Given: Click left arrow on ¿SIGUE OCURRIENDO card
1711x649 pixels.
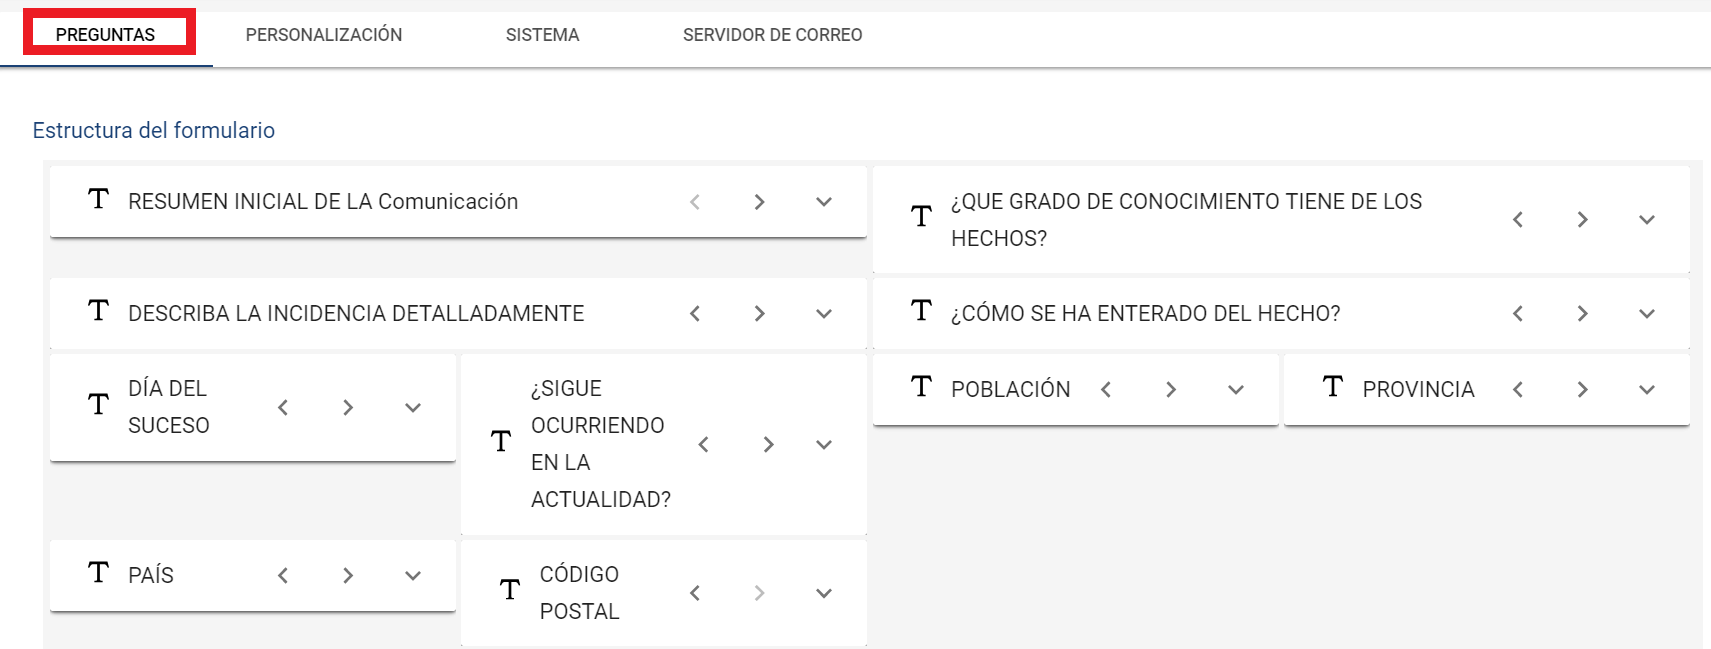Looking at the screenshot, I should (x=703, y=444).
